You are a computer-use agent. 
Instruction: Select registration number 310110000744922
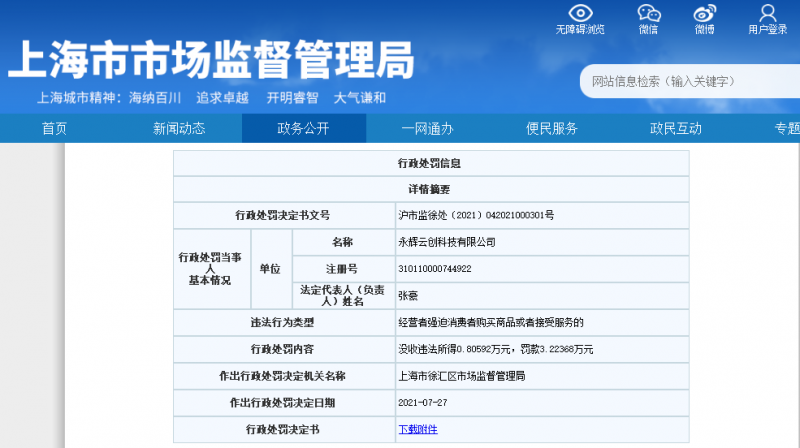(435, 269)
